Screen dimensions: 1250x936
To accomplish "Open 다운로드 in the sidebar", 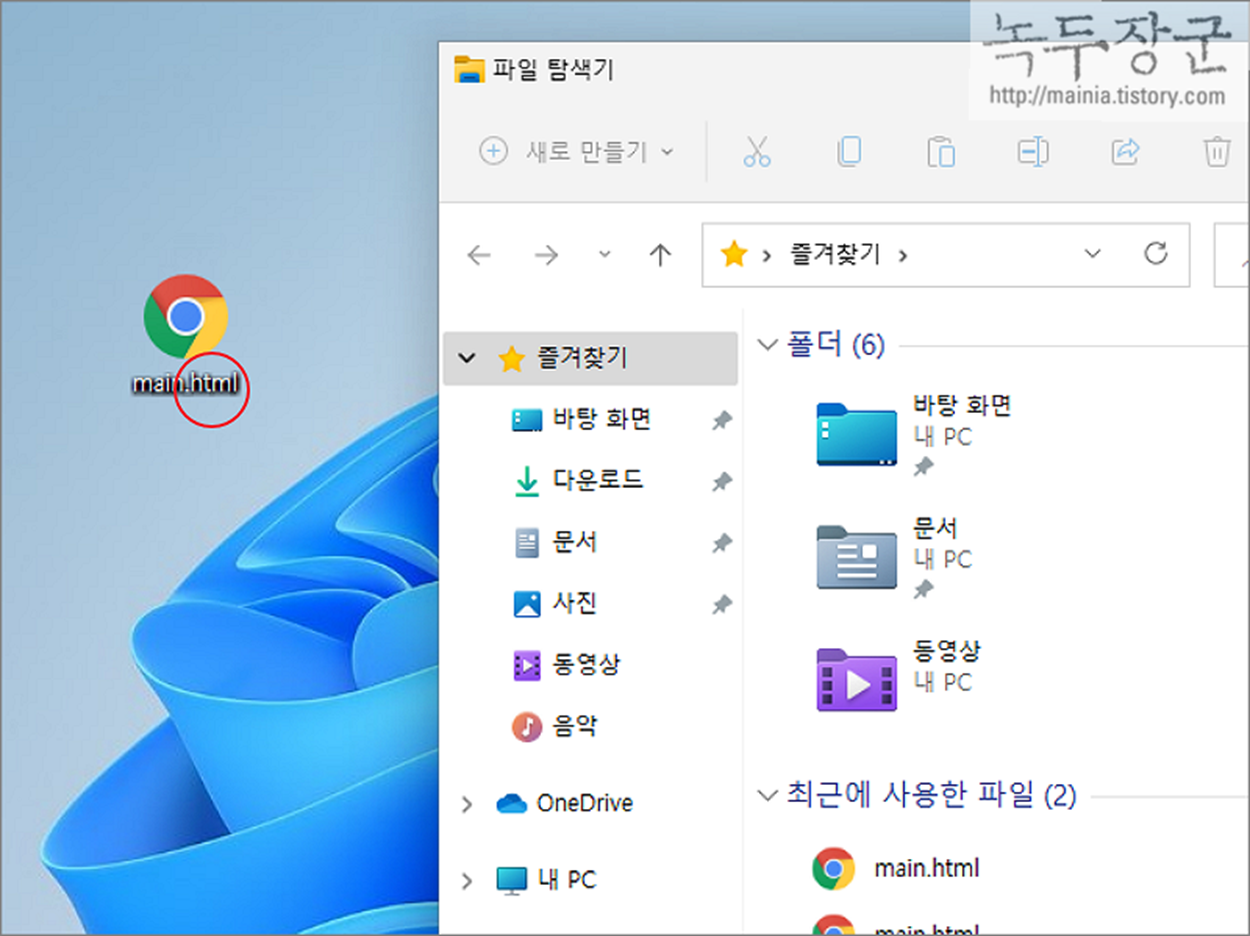I will click(x=598, y=480).
